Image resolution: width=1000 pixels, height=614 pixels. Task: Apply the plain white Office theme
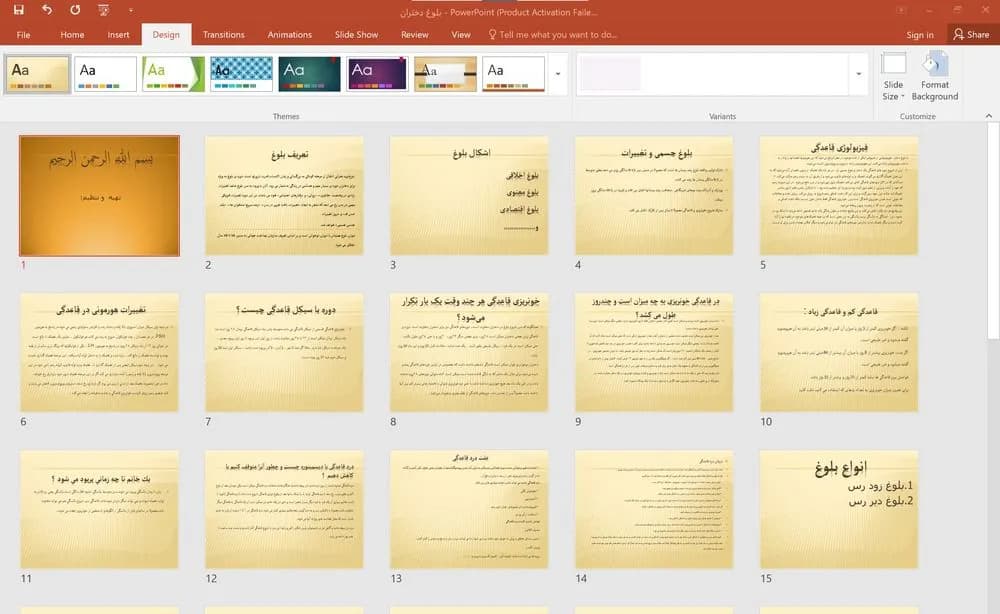[x=105, y=74]
